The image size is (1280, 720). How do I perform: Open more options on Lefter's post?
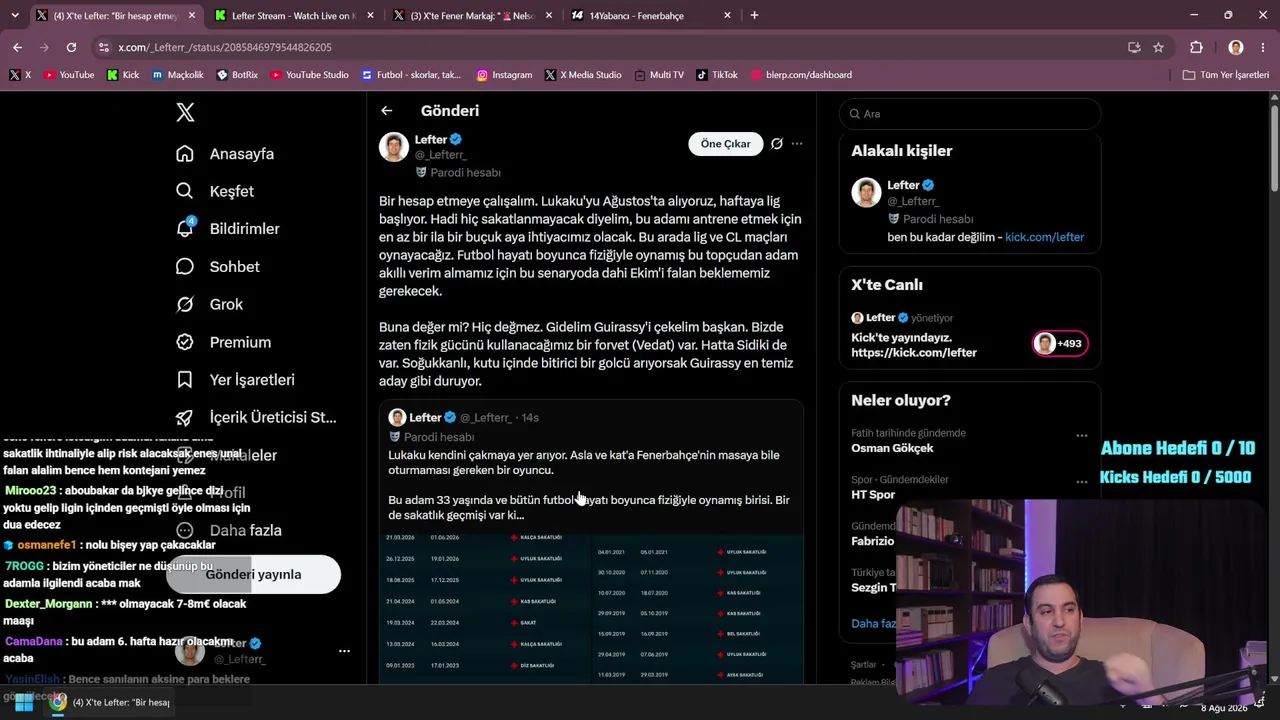pos(797,144)
